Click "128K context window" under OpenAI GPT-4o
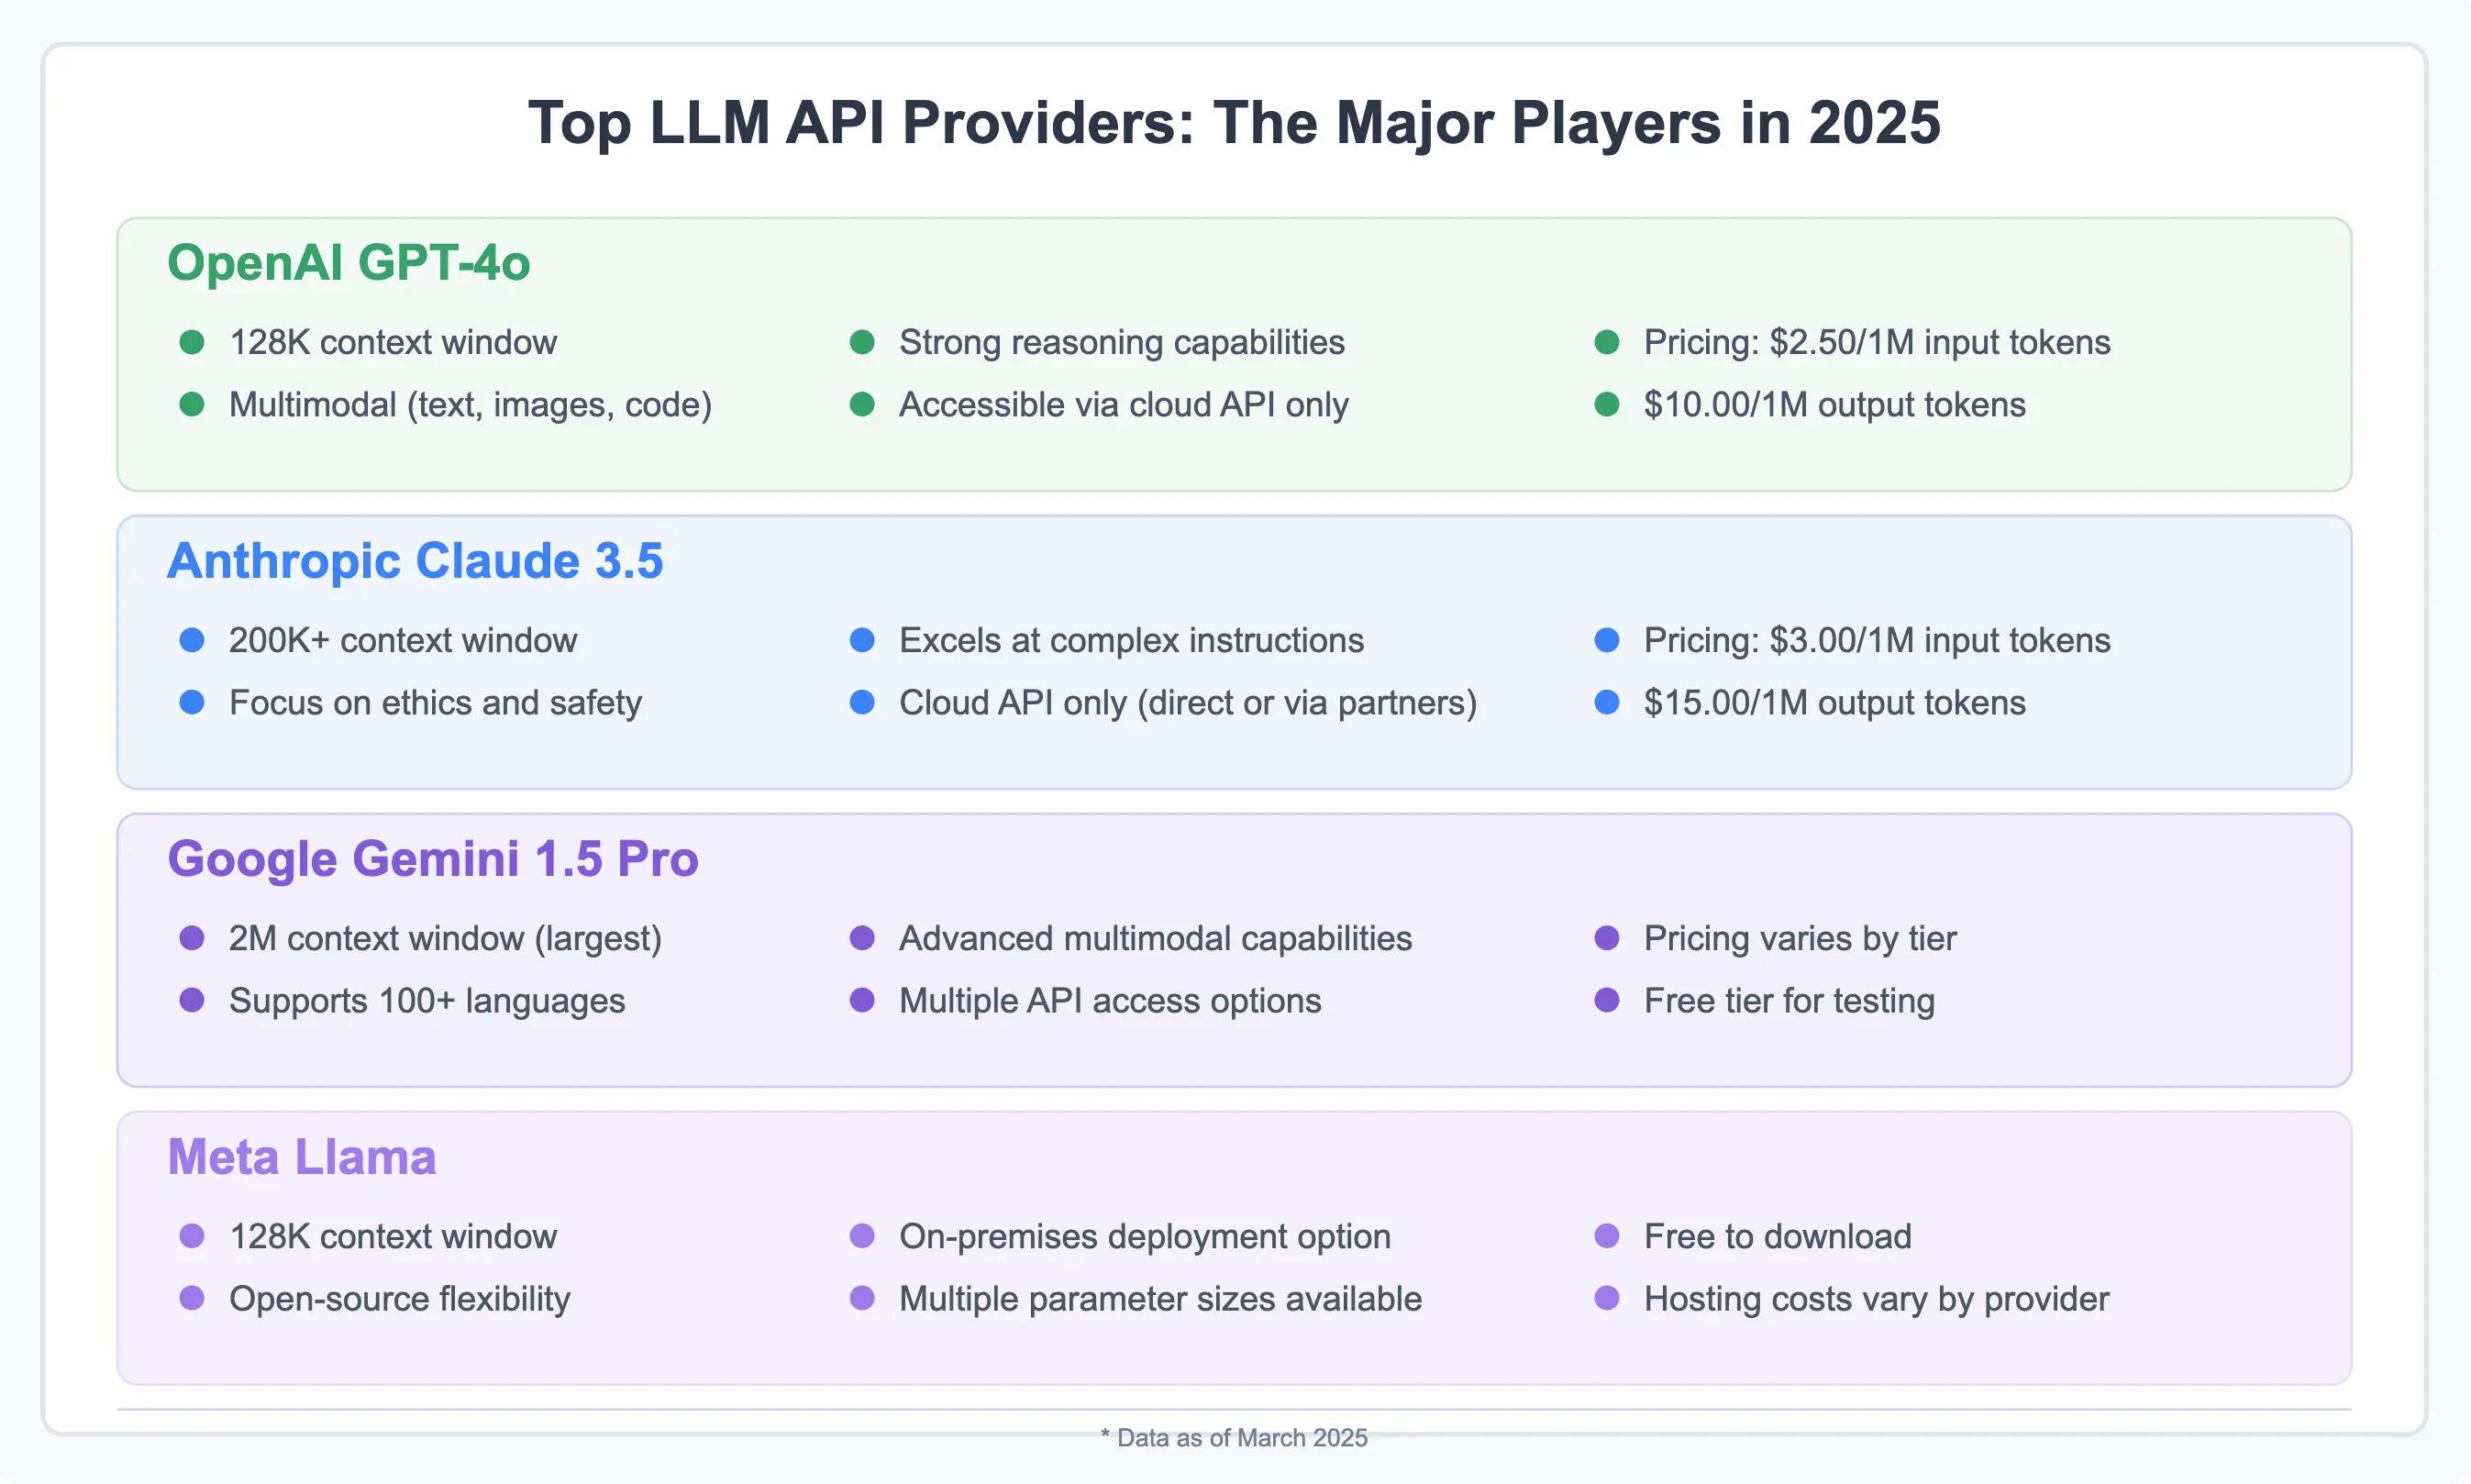This screenshot has height=1484, width=2471. pos(393,342)
